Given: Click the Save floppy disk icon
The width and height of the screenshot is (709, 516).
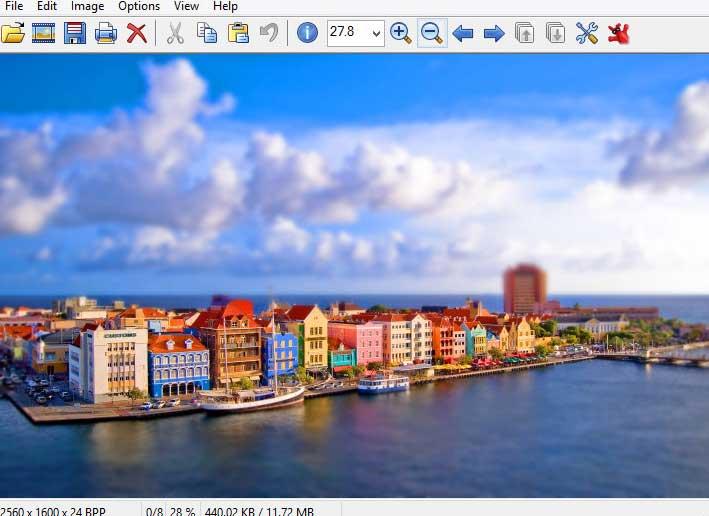Looking at the screenshot, I should click(75, 33).
